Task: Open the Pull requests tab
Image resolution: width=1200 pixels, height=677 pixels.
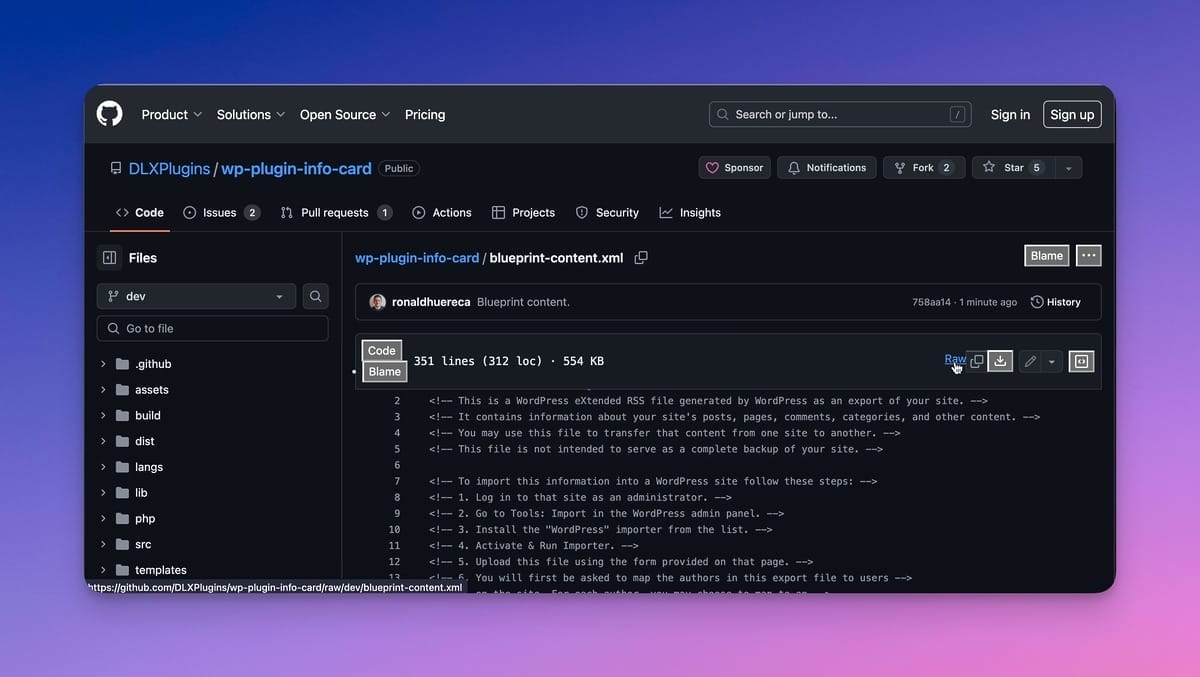Action: pyautogui.click(x=335, y=213)
